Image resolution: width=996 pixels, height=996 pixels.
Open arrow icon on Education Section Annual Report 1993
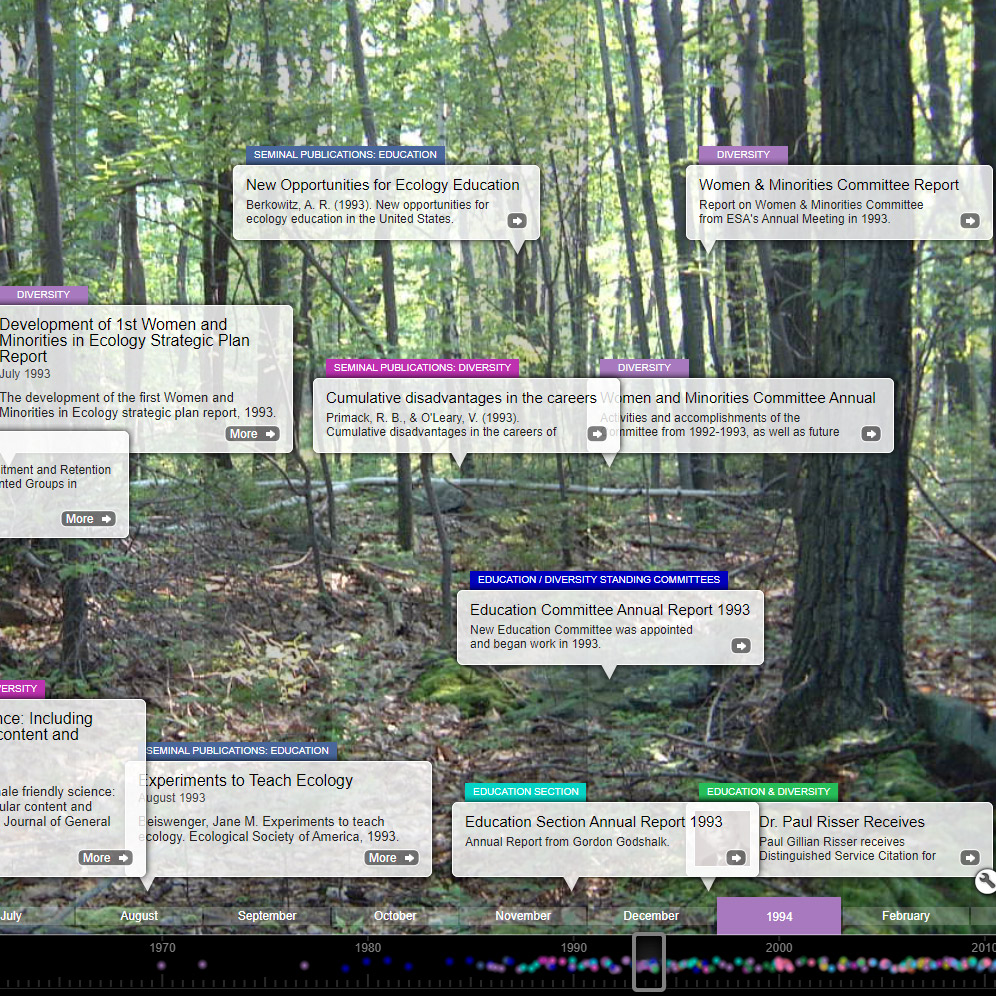pyautogui.click(x=736, y=858)
